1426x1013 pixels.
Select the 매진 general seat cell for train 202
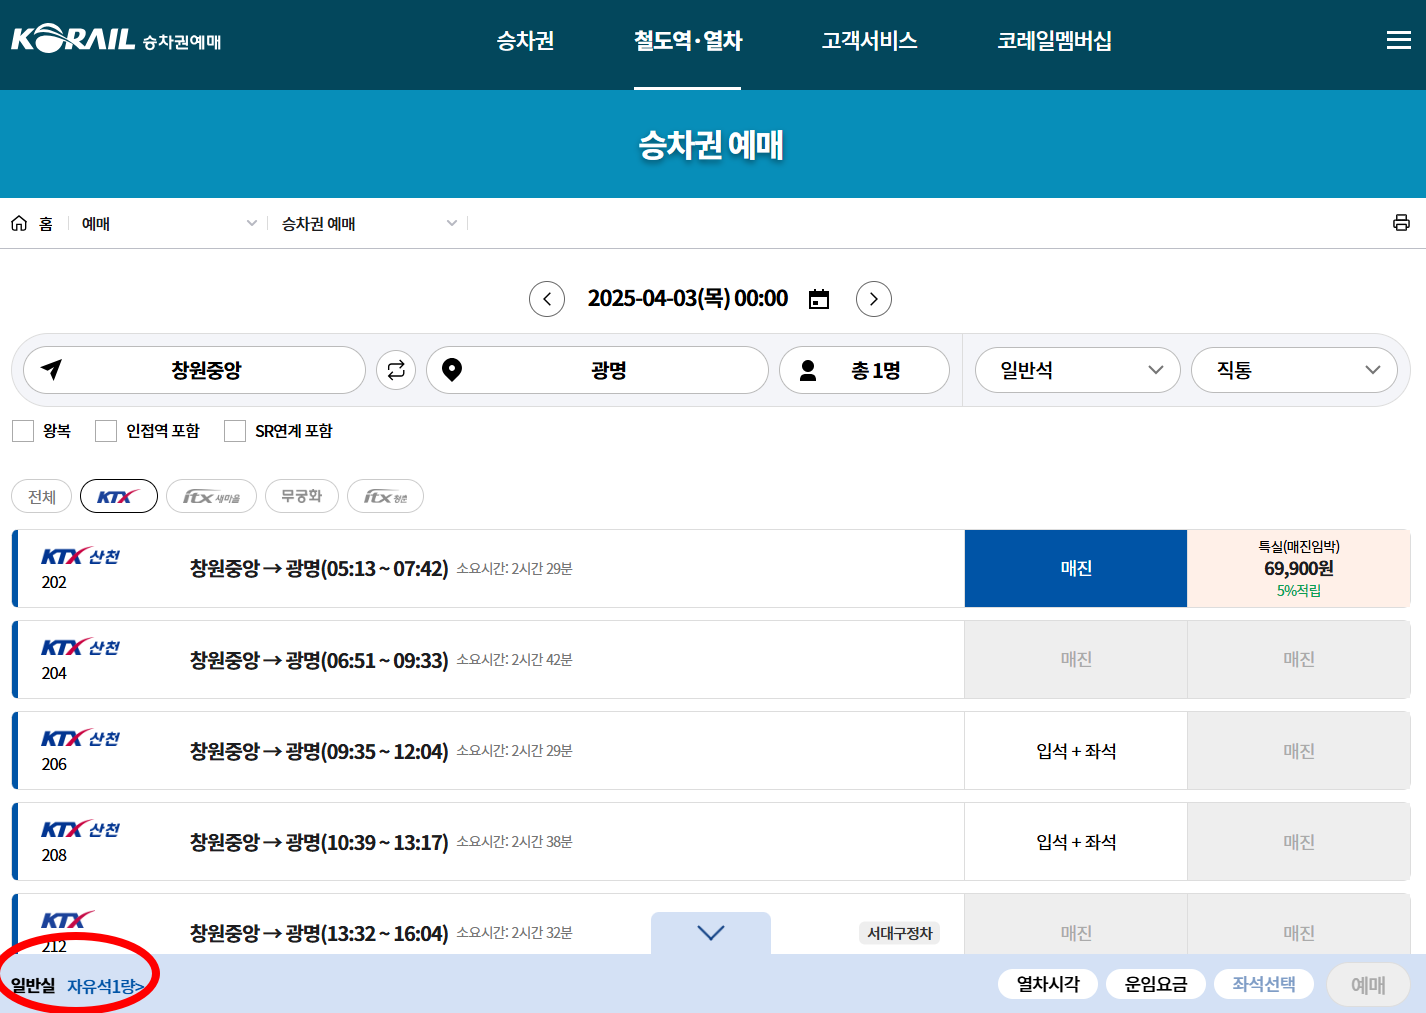(x=1076, y=568)
